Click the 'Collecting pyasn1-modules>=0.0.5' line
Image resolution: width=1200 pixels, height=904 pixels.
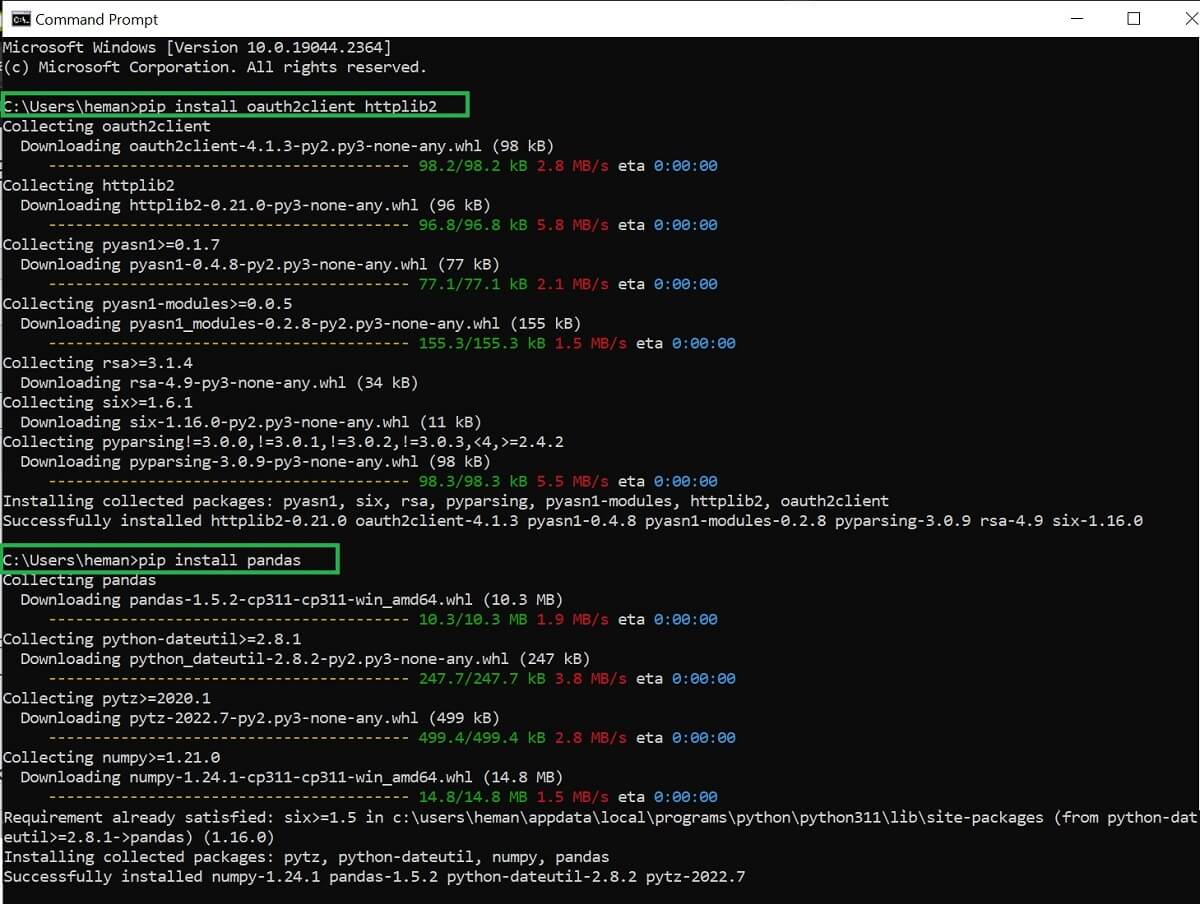click(x=147, y=303)
